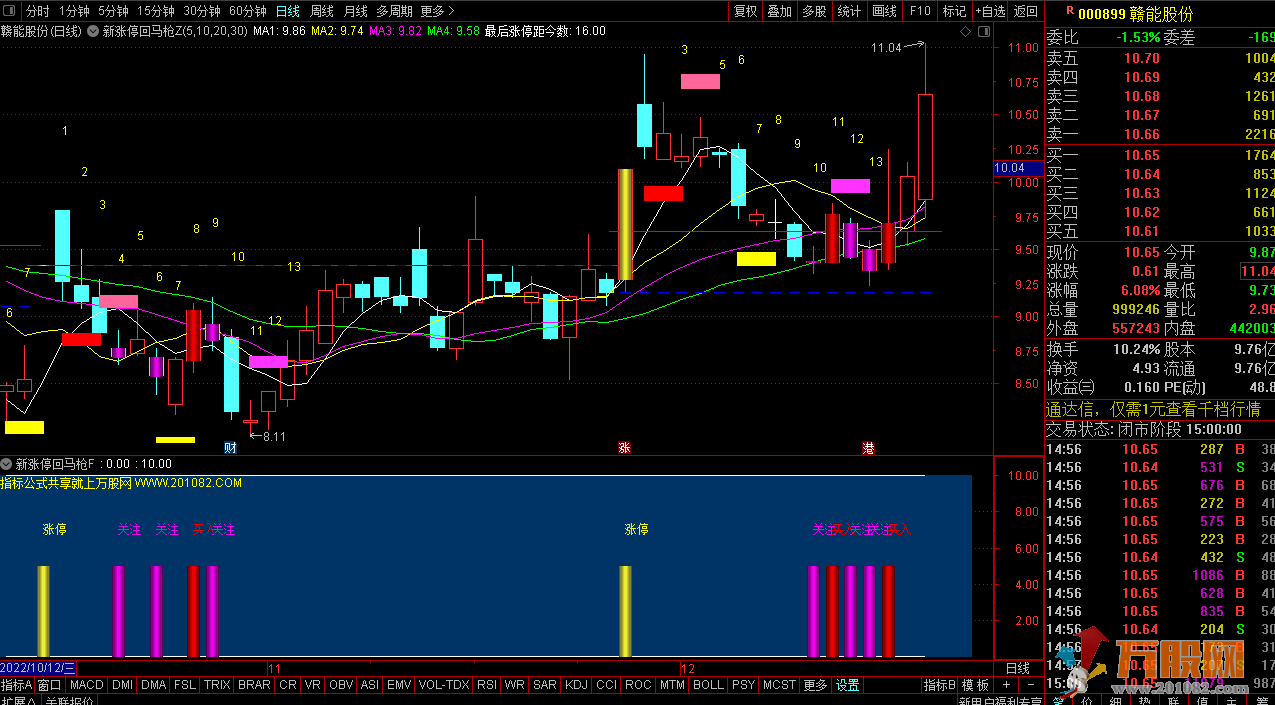Switch to MTM indicator
The image size is (1275, 705).
coord(672,685)
